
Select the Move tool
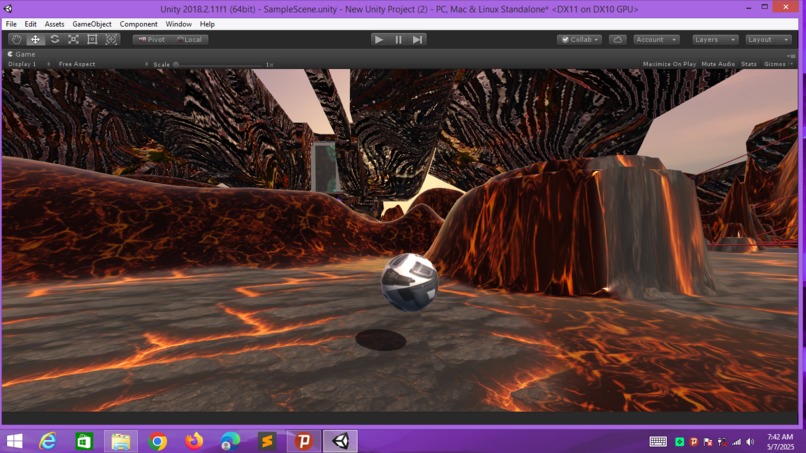tap(35, 40)
